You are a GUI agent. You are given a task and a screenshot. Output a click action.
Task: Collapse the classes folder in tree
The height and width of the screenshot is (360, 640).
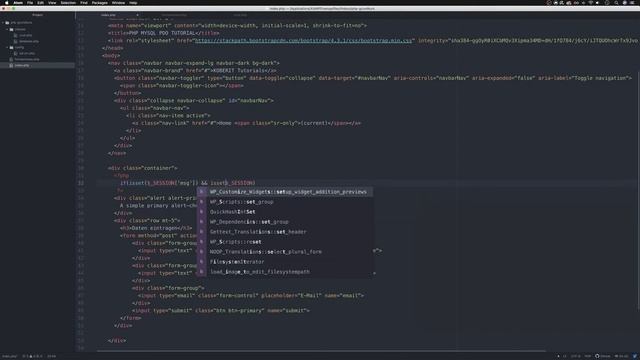tap(7, 29)
